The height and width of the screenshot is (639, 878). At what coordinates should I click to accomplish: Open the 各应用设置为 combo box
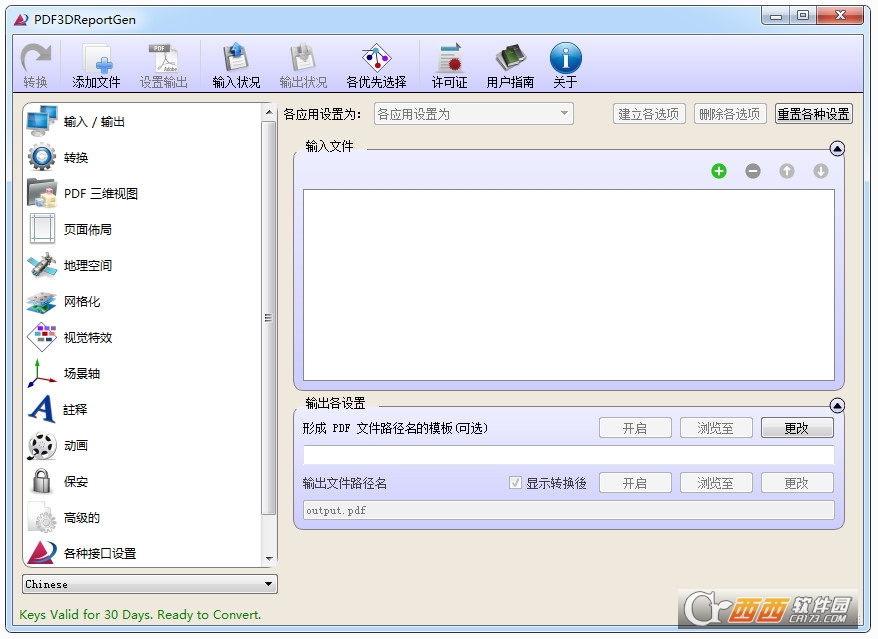[x=474, y=114]
